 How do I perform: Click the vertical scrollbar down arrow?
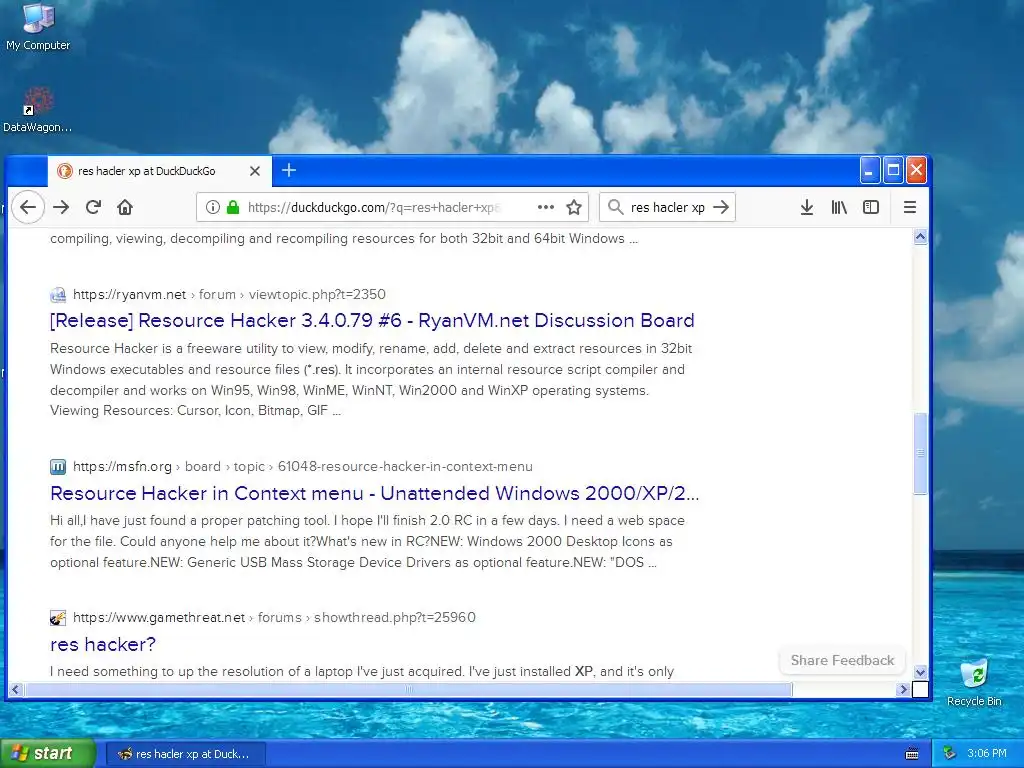[x=920, y=672]
